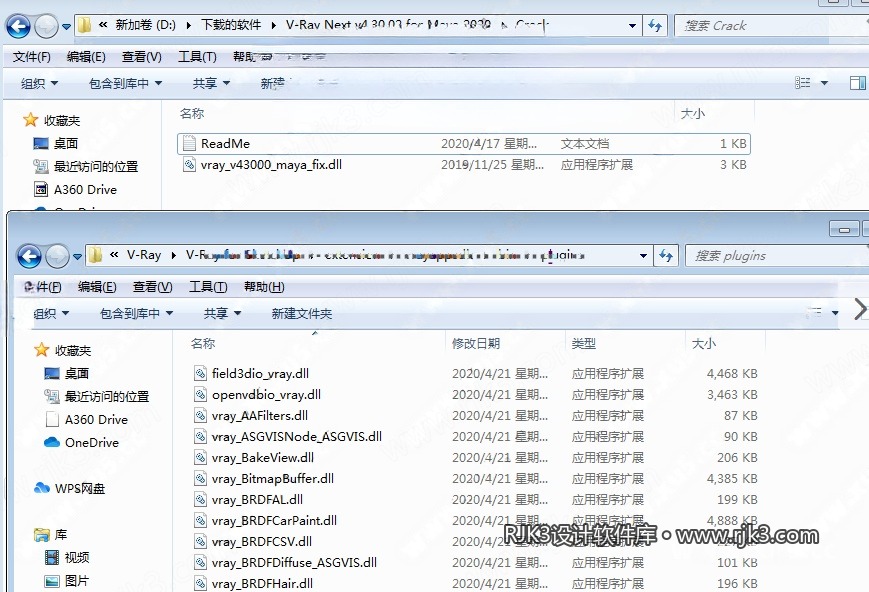
Task: Open 文件(F) menu in Crack window
Action: (x=32, y=57)
